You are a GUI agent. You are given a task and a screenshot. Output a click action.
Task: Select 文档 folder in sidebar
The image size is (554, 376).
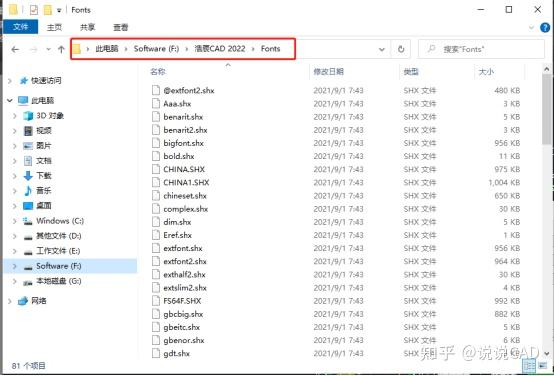tap(44, 161)
